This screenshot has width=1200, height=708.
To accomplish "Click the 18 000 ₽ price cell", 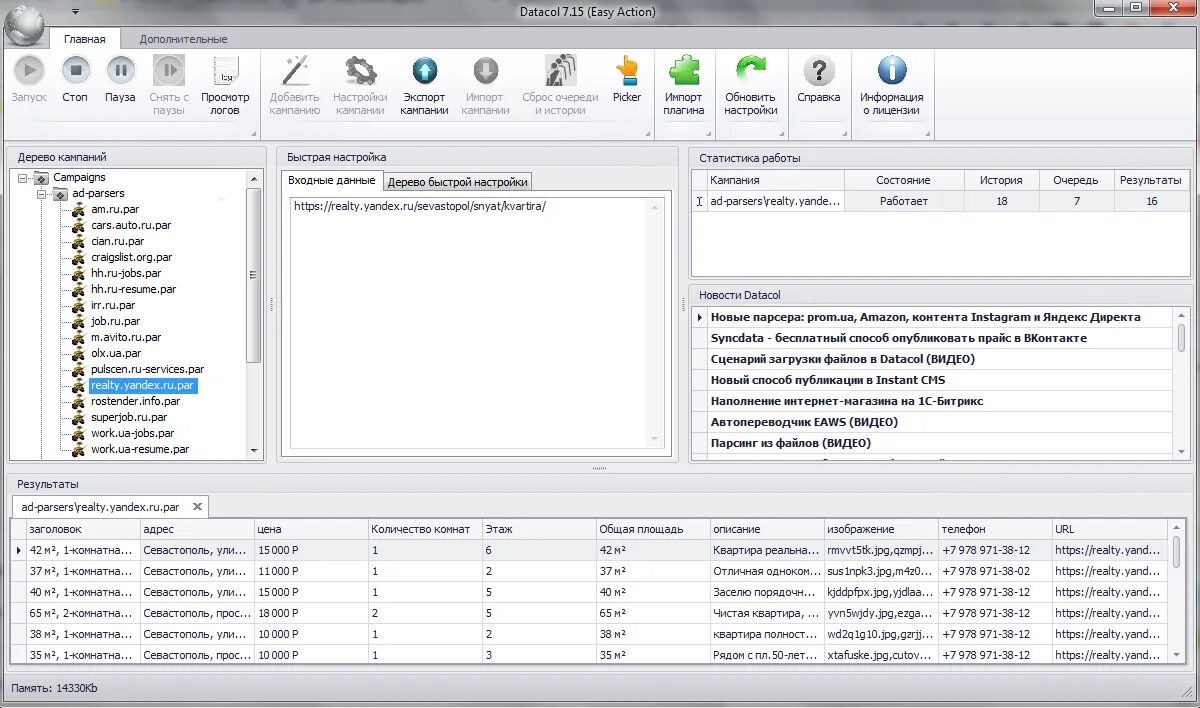I will [x=311, y=613].
